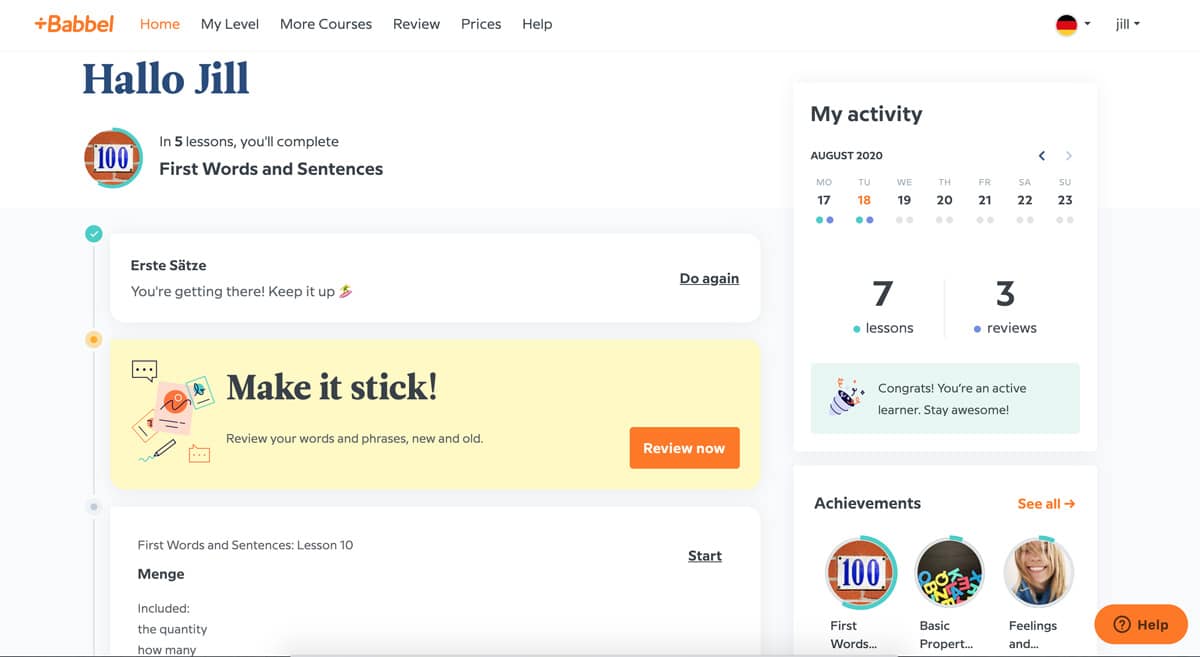Click 'Congrats! You're an active learner' message
The height and width of the screenshot is (657, 1200).
[952, 398]
